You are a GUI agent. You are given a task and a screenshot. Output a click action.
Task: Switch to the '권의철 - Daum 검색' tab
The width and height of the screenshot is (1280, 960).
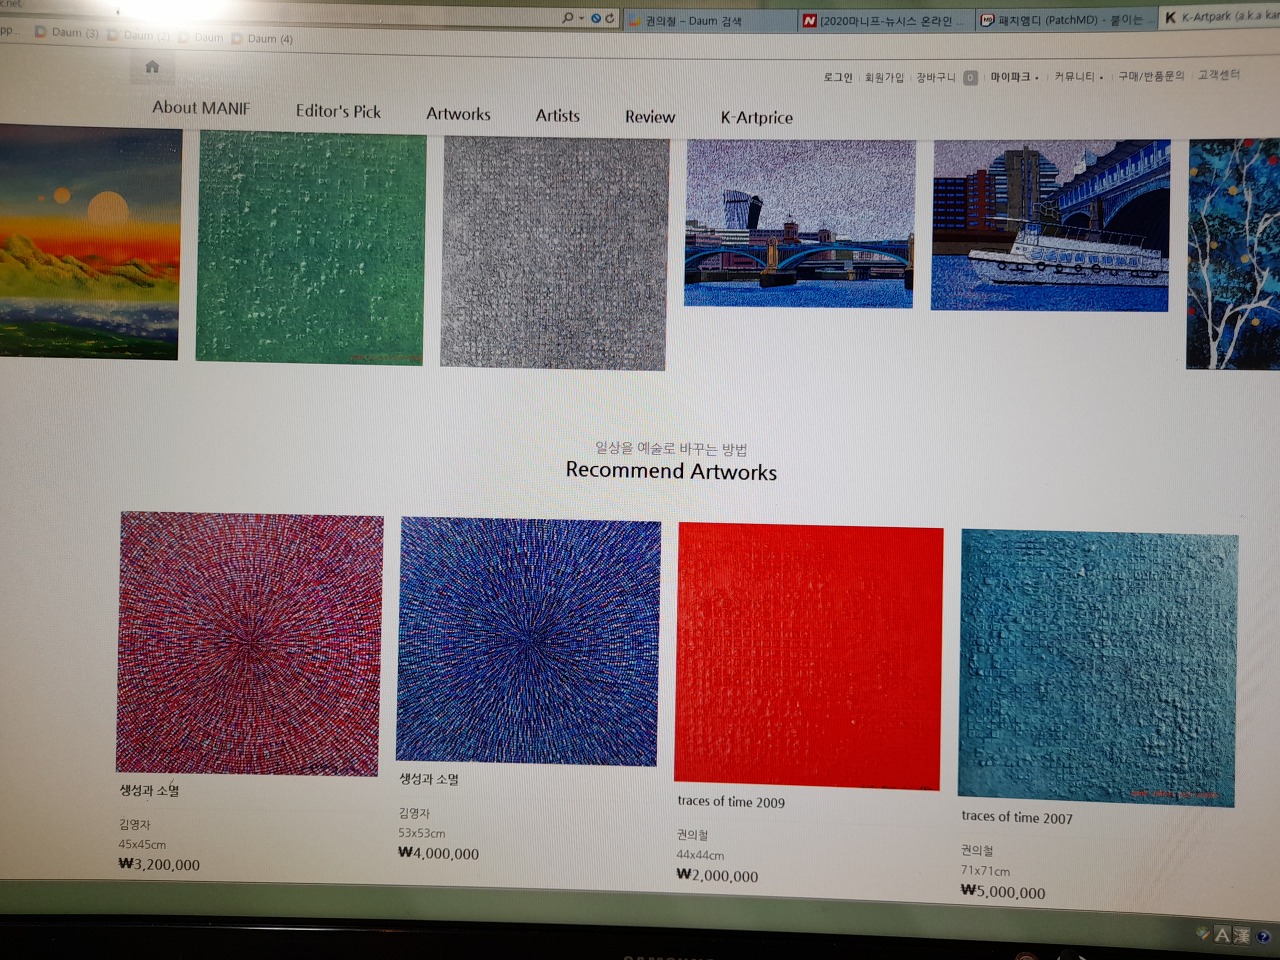(711, 20)
